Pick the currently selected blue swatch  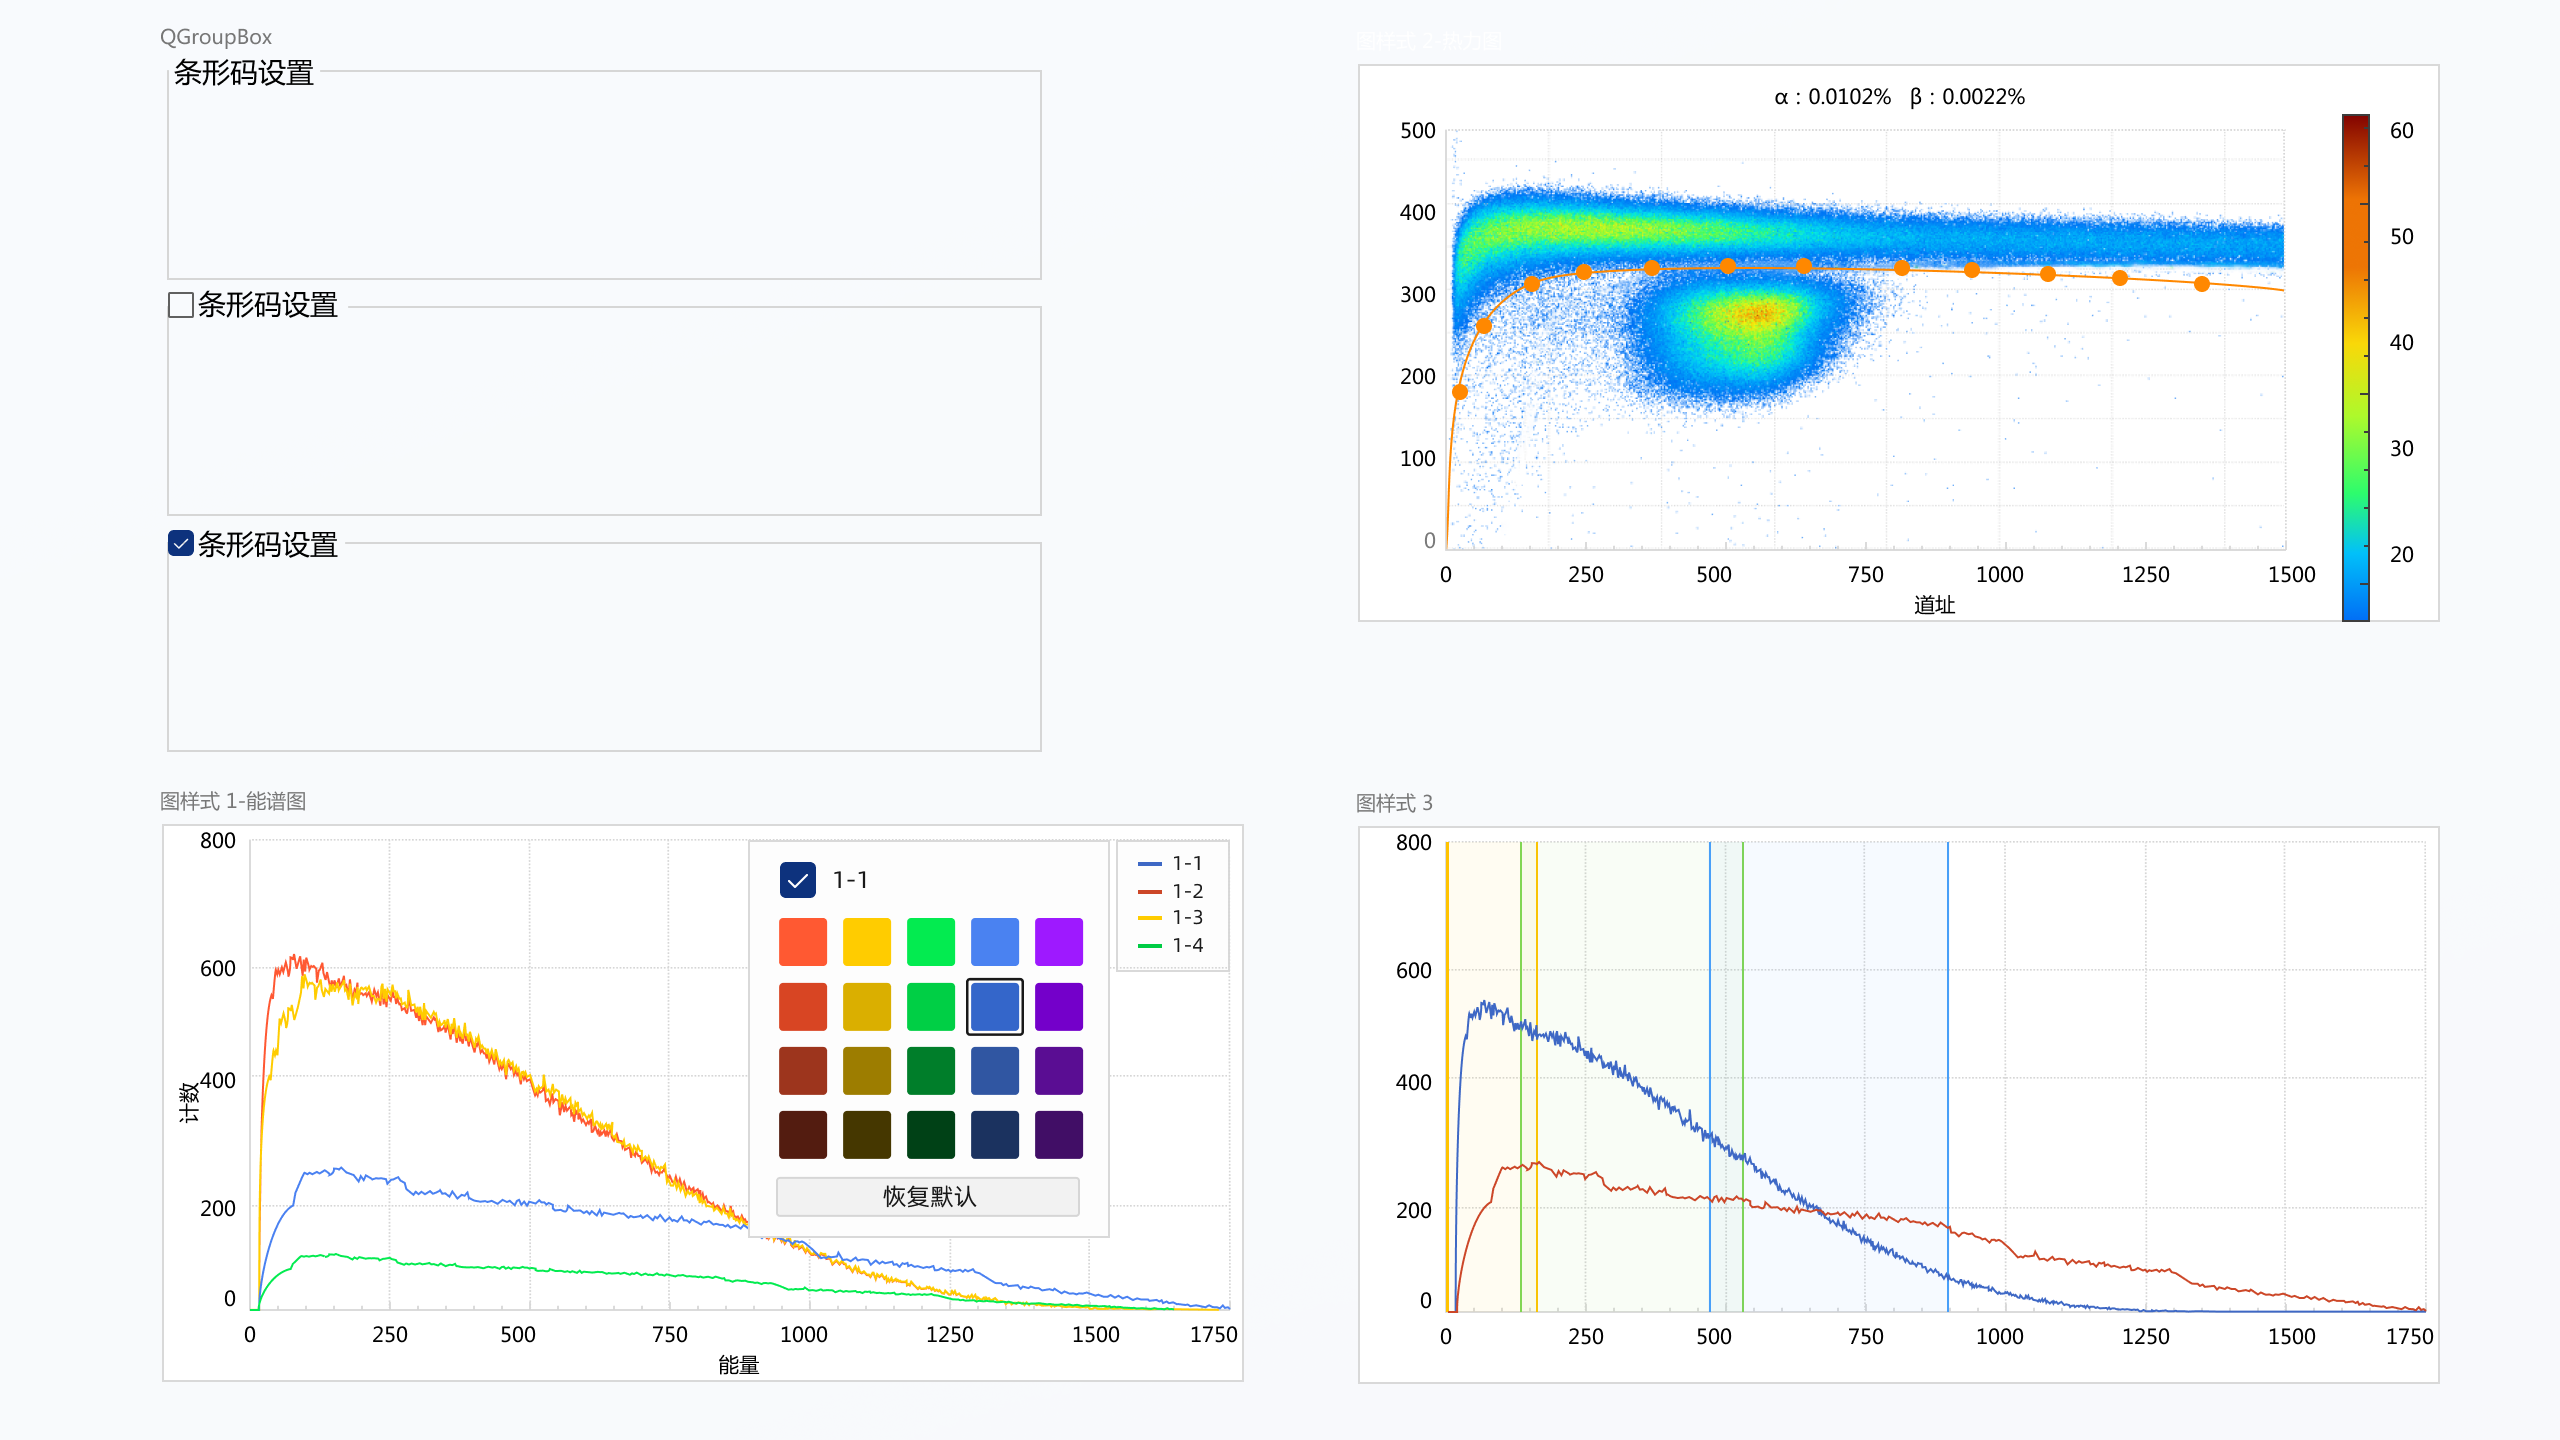click(994, 1006)
